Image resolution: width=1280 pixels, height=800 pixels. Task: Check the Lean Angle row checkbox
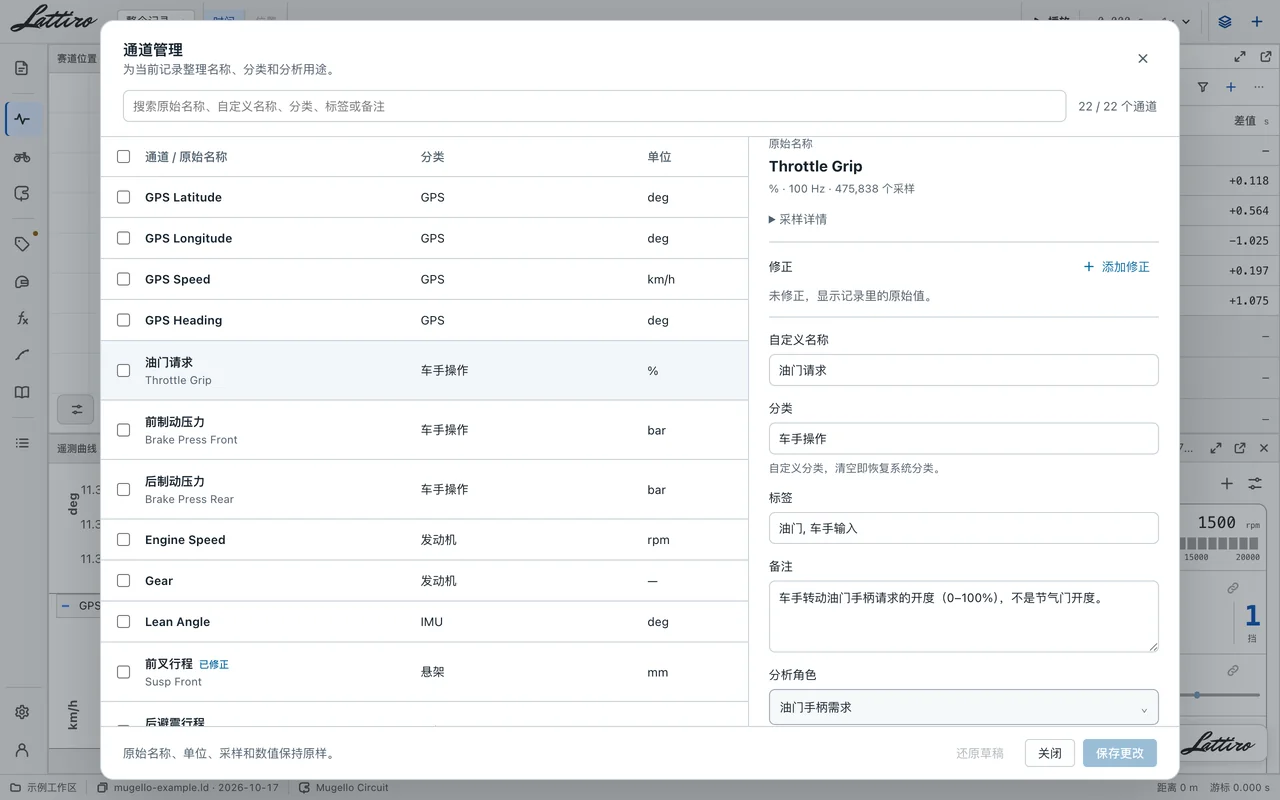[x=124, y=621]
